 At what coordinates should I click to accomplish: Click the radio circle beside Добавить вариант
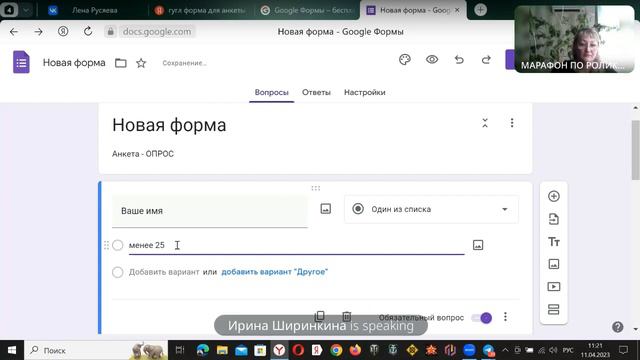click(x=118, y=272)
